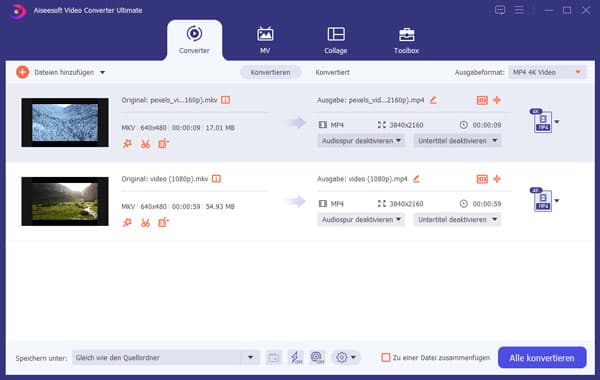The width and height of the screenshot is (600, 380).
Task: Open the scissors cut tool for pexels video
Action: pos(145,144)
